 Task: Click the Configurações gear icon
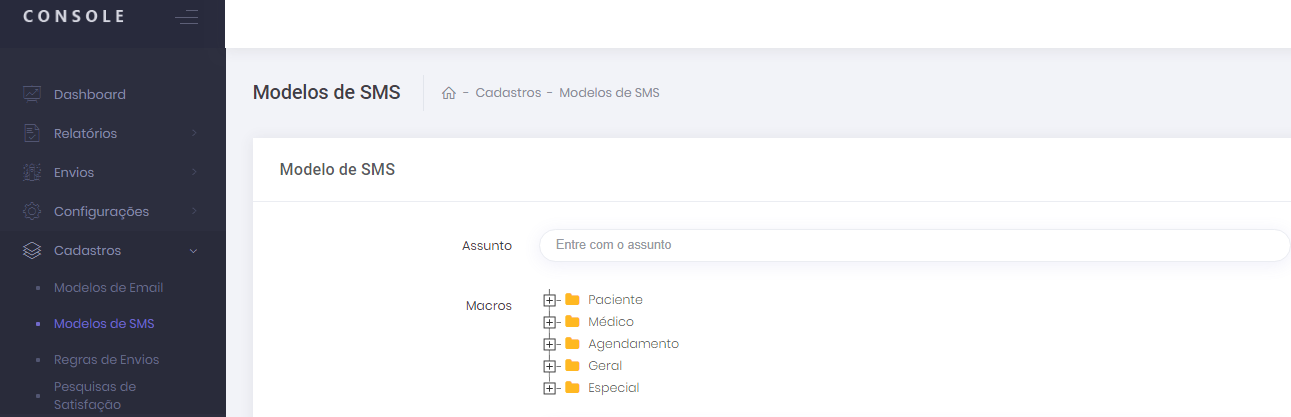32,211
